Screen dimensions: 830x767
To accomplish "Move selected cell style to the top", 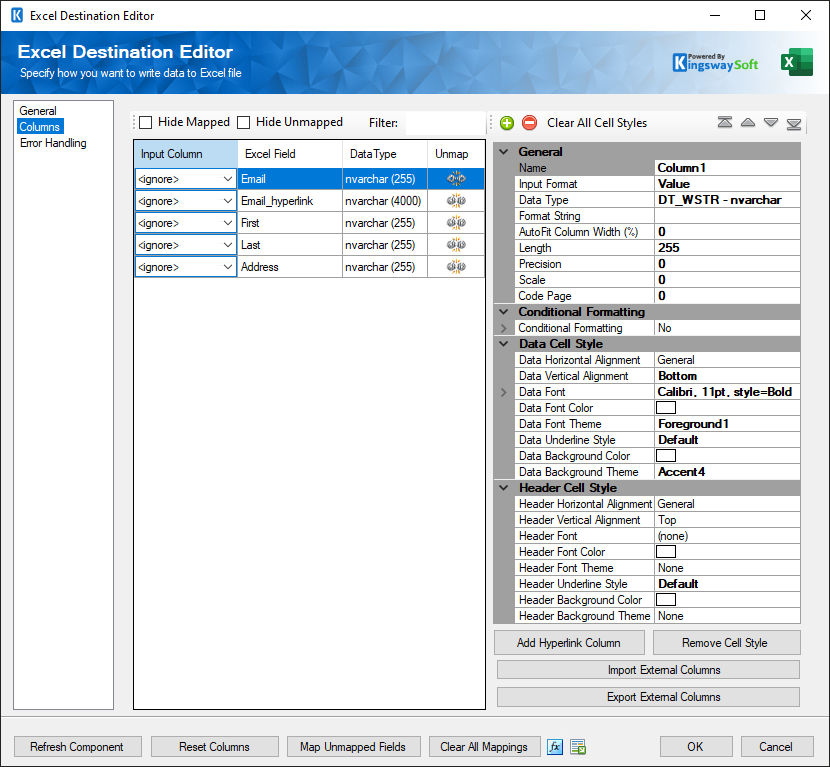I will click(x=725, y=122).
